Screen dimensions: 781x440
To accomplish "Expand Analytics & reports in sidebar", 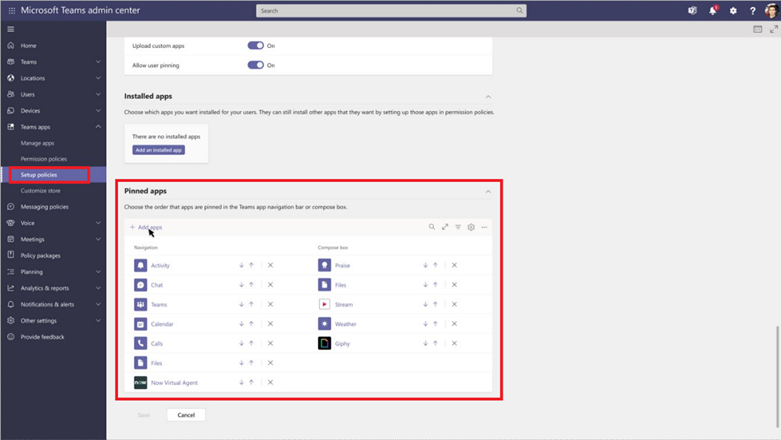I will (98, 288).
